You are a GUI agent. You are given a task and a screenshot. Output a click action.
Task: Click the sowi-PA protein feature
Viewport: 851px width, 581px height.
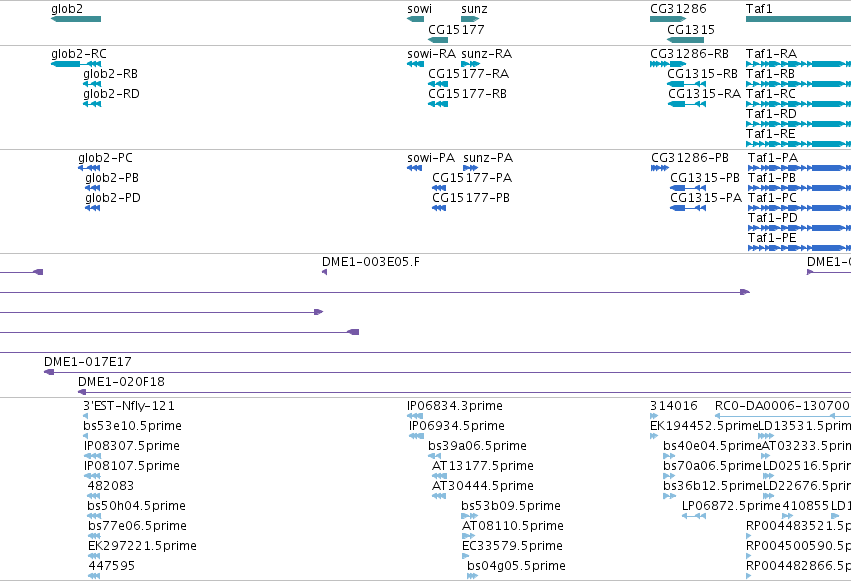click(x=431, y=158)
